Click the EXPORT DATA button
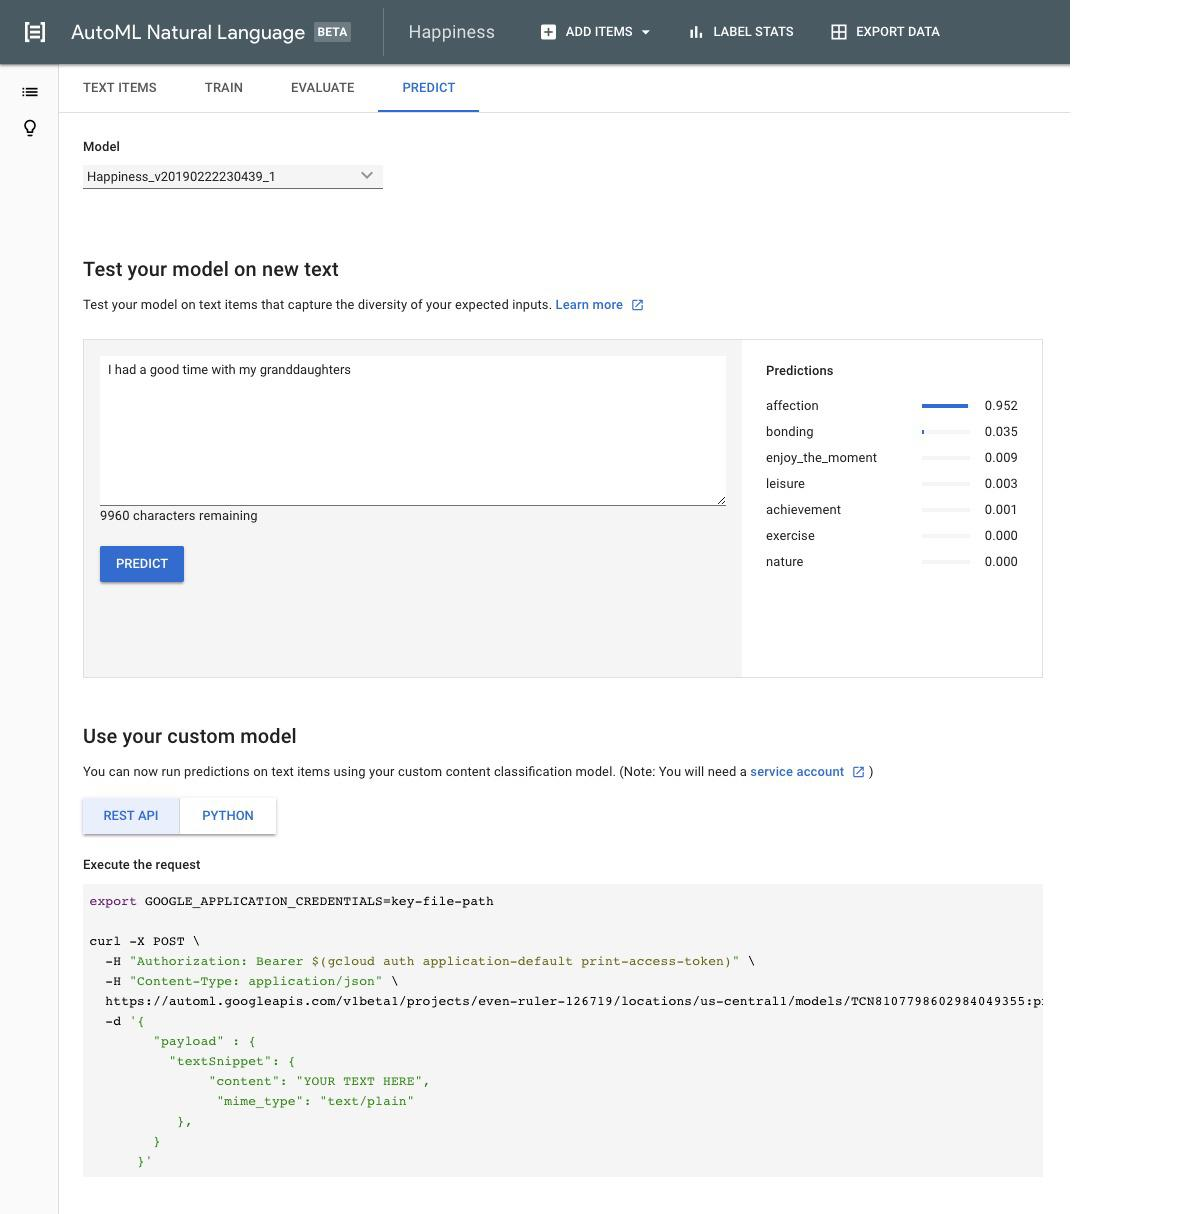Image resolution: width=1200 pixels, height=1214 pixels. point(885,32)
